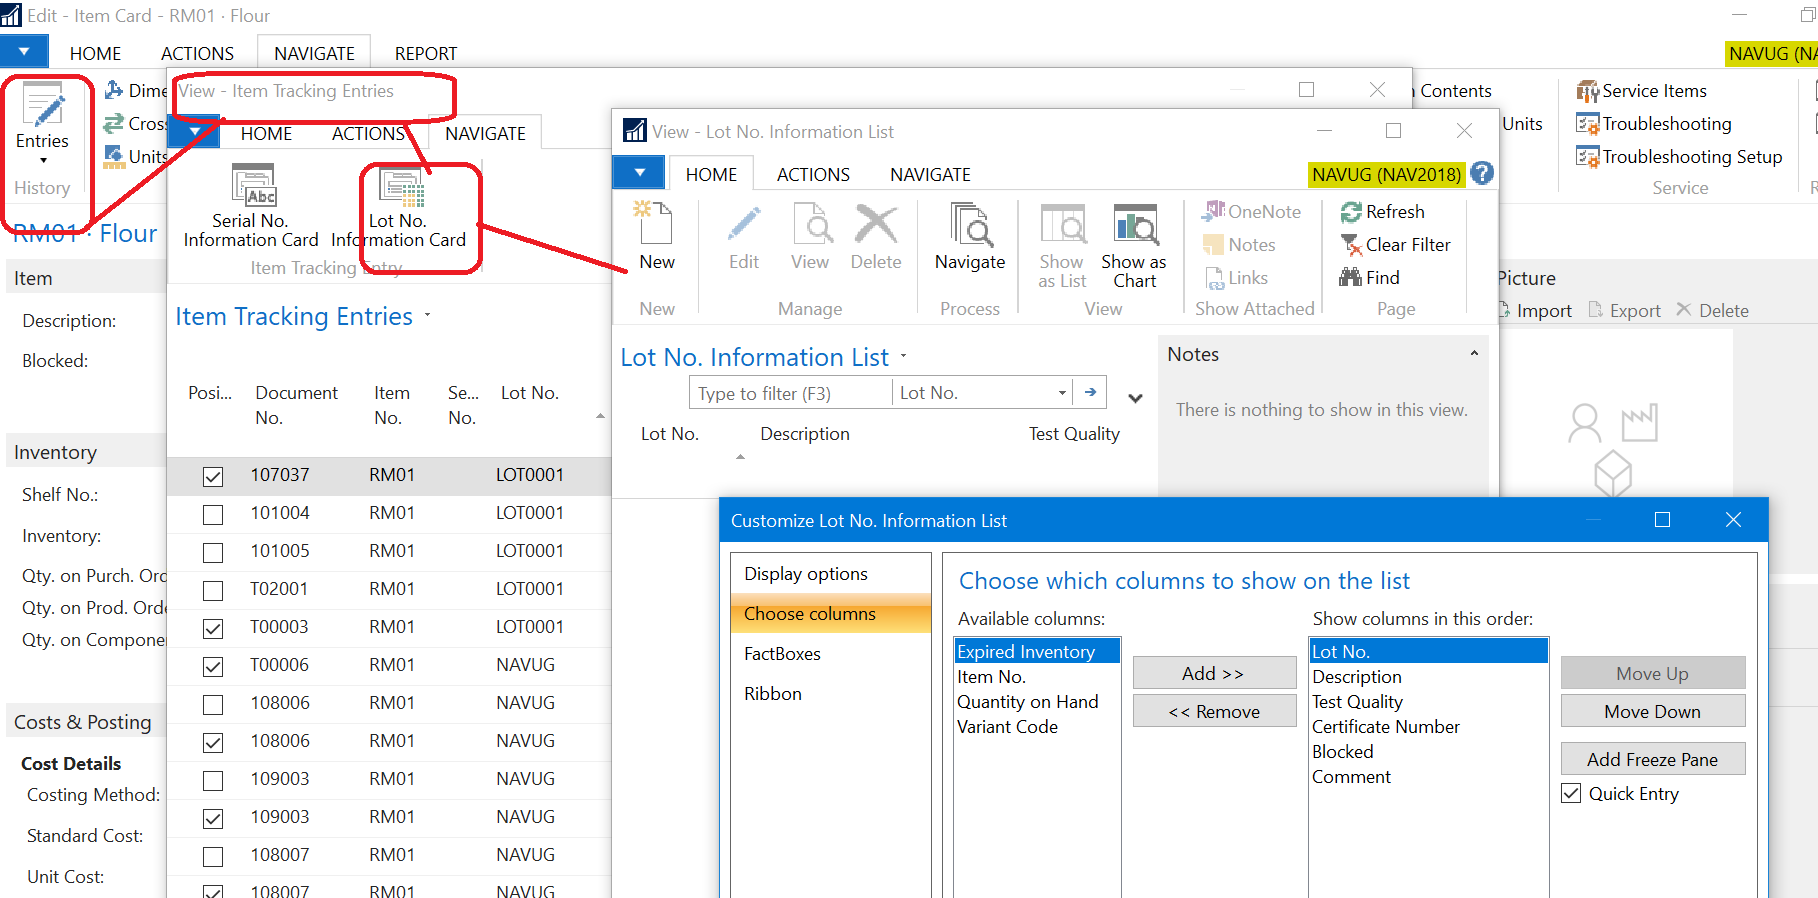
Task: Click Import under Picture
Action: (1535, 310)
